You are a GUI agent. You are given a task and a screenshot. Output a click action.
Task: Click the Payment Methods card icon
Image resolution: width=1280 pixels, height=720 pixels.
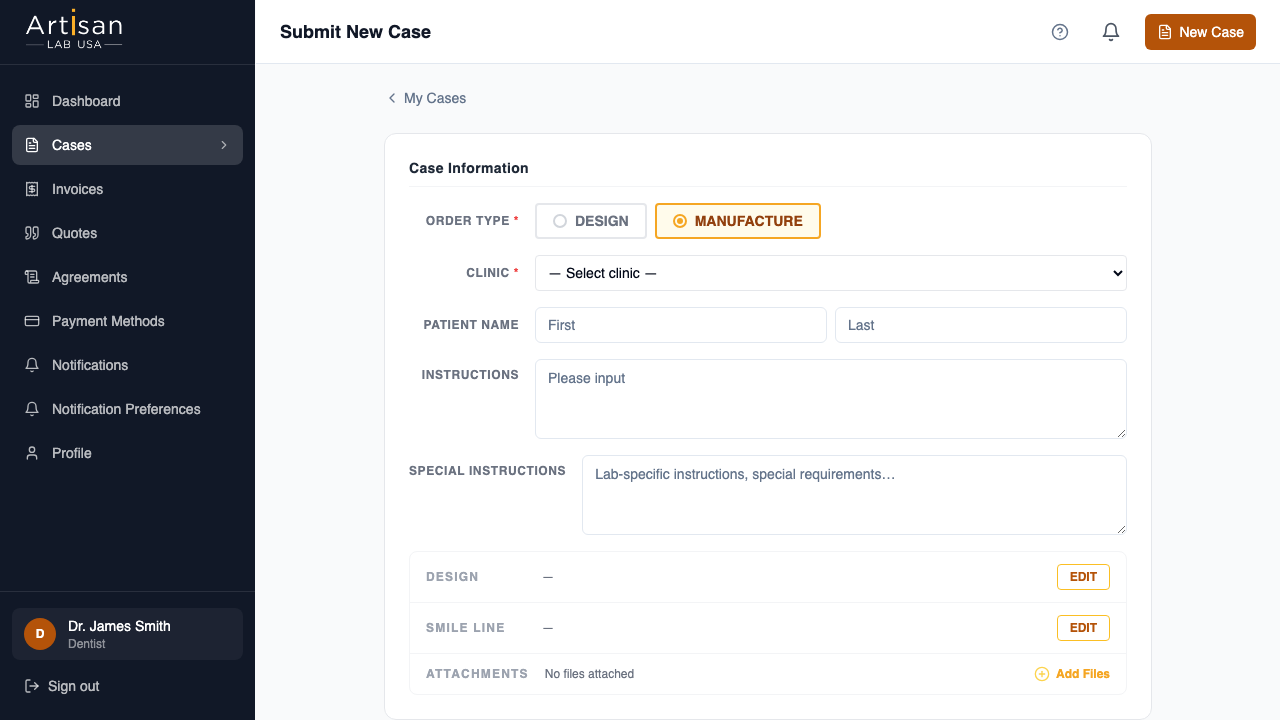pyautogui.click(x=32, y=321)
